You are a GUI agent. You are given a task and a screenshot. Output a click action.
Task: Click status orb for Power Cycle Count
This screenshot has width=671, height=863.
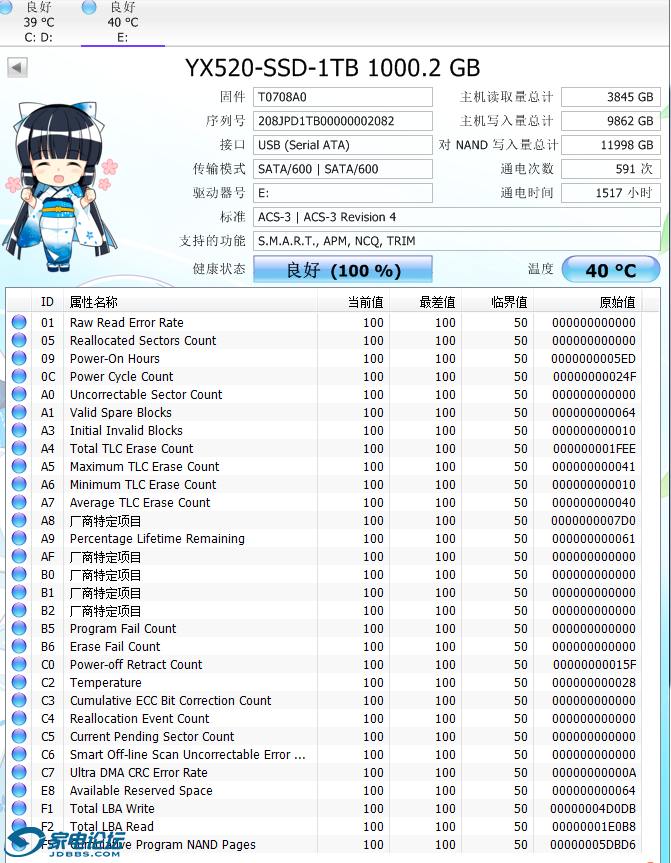19,376
